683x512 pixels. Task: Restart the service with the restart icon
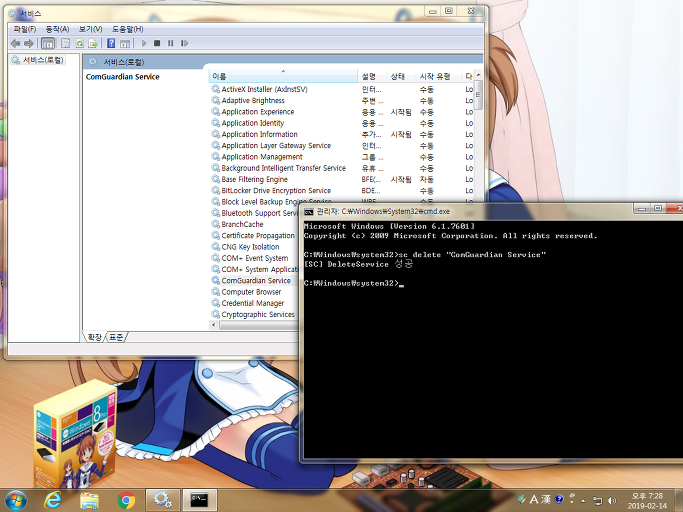(185, 43)
